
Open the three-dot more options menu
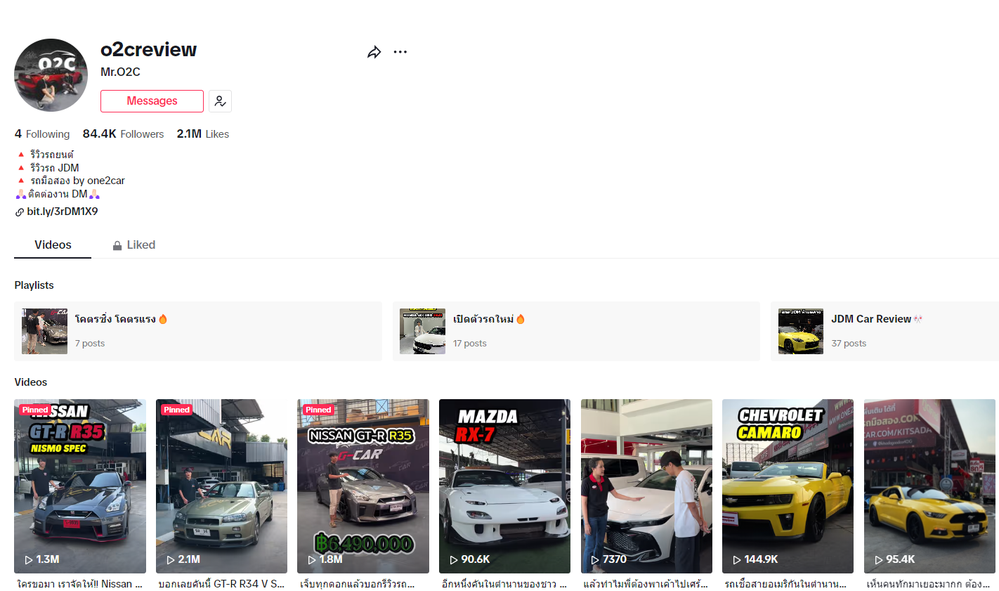[400, 51]
